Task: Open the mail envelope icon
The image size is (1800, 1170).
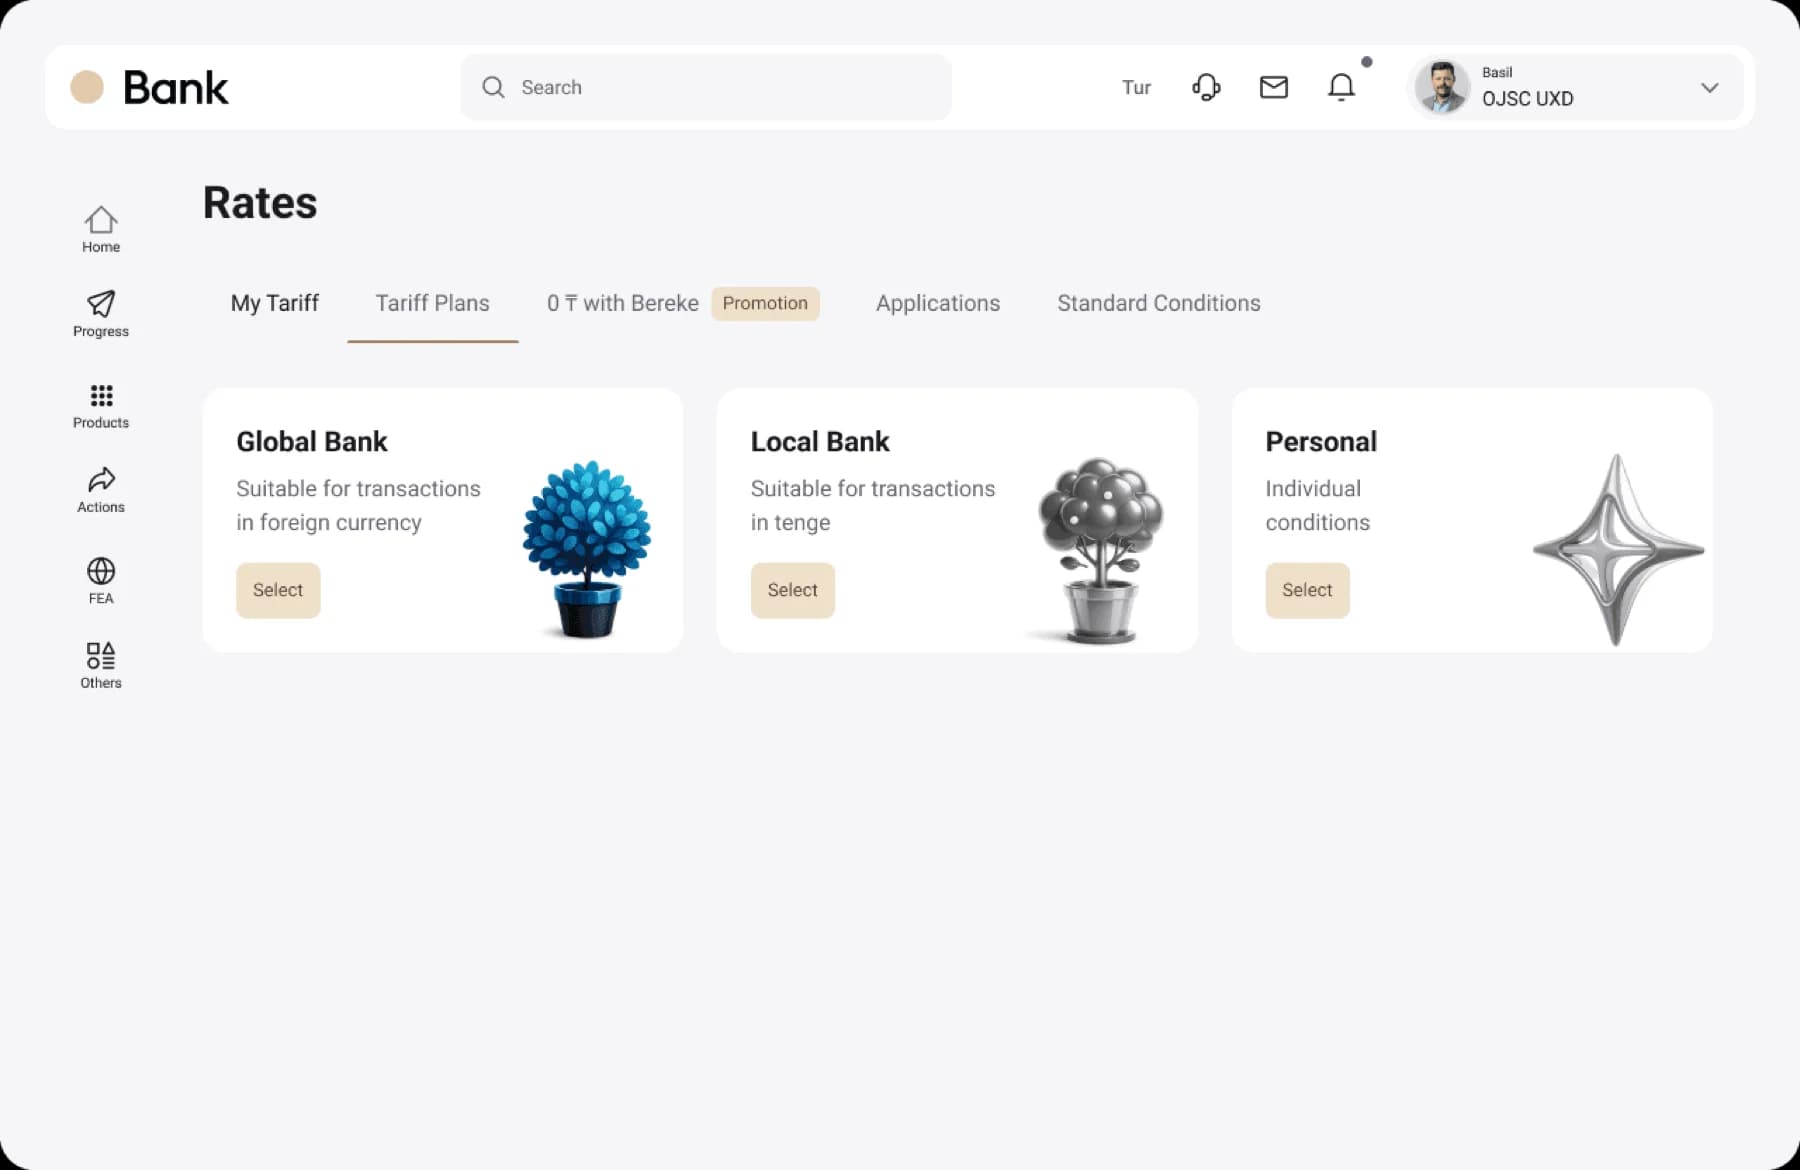Action: click(1273, 87)
